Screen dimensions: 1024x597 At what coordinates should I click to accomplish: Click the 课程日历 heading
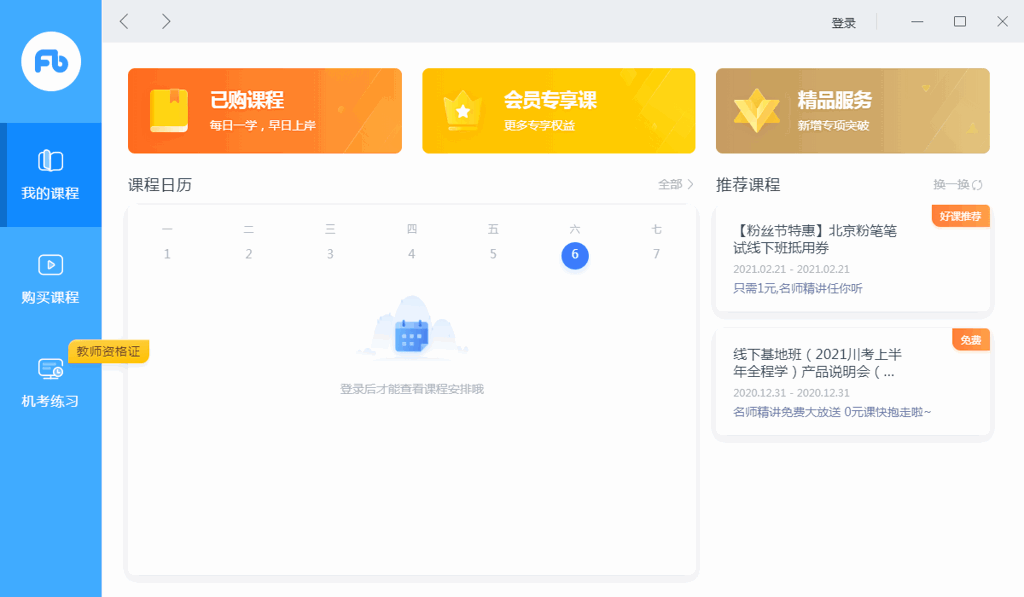tap(160, 185)
